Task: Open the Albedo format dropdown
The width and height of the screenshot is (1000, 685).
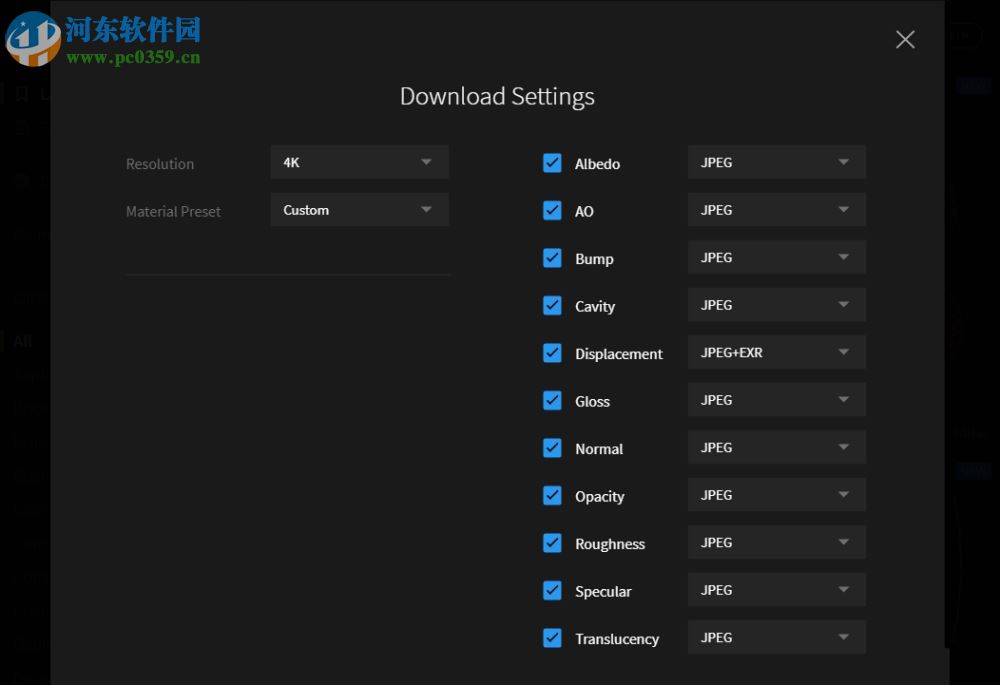Action: point(776,162)
